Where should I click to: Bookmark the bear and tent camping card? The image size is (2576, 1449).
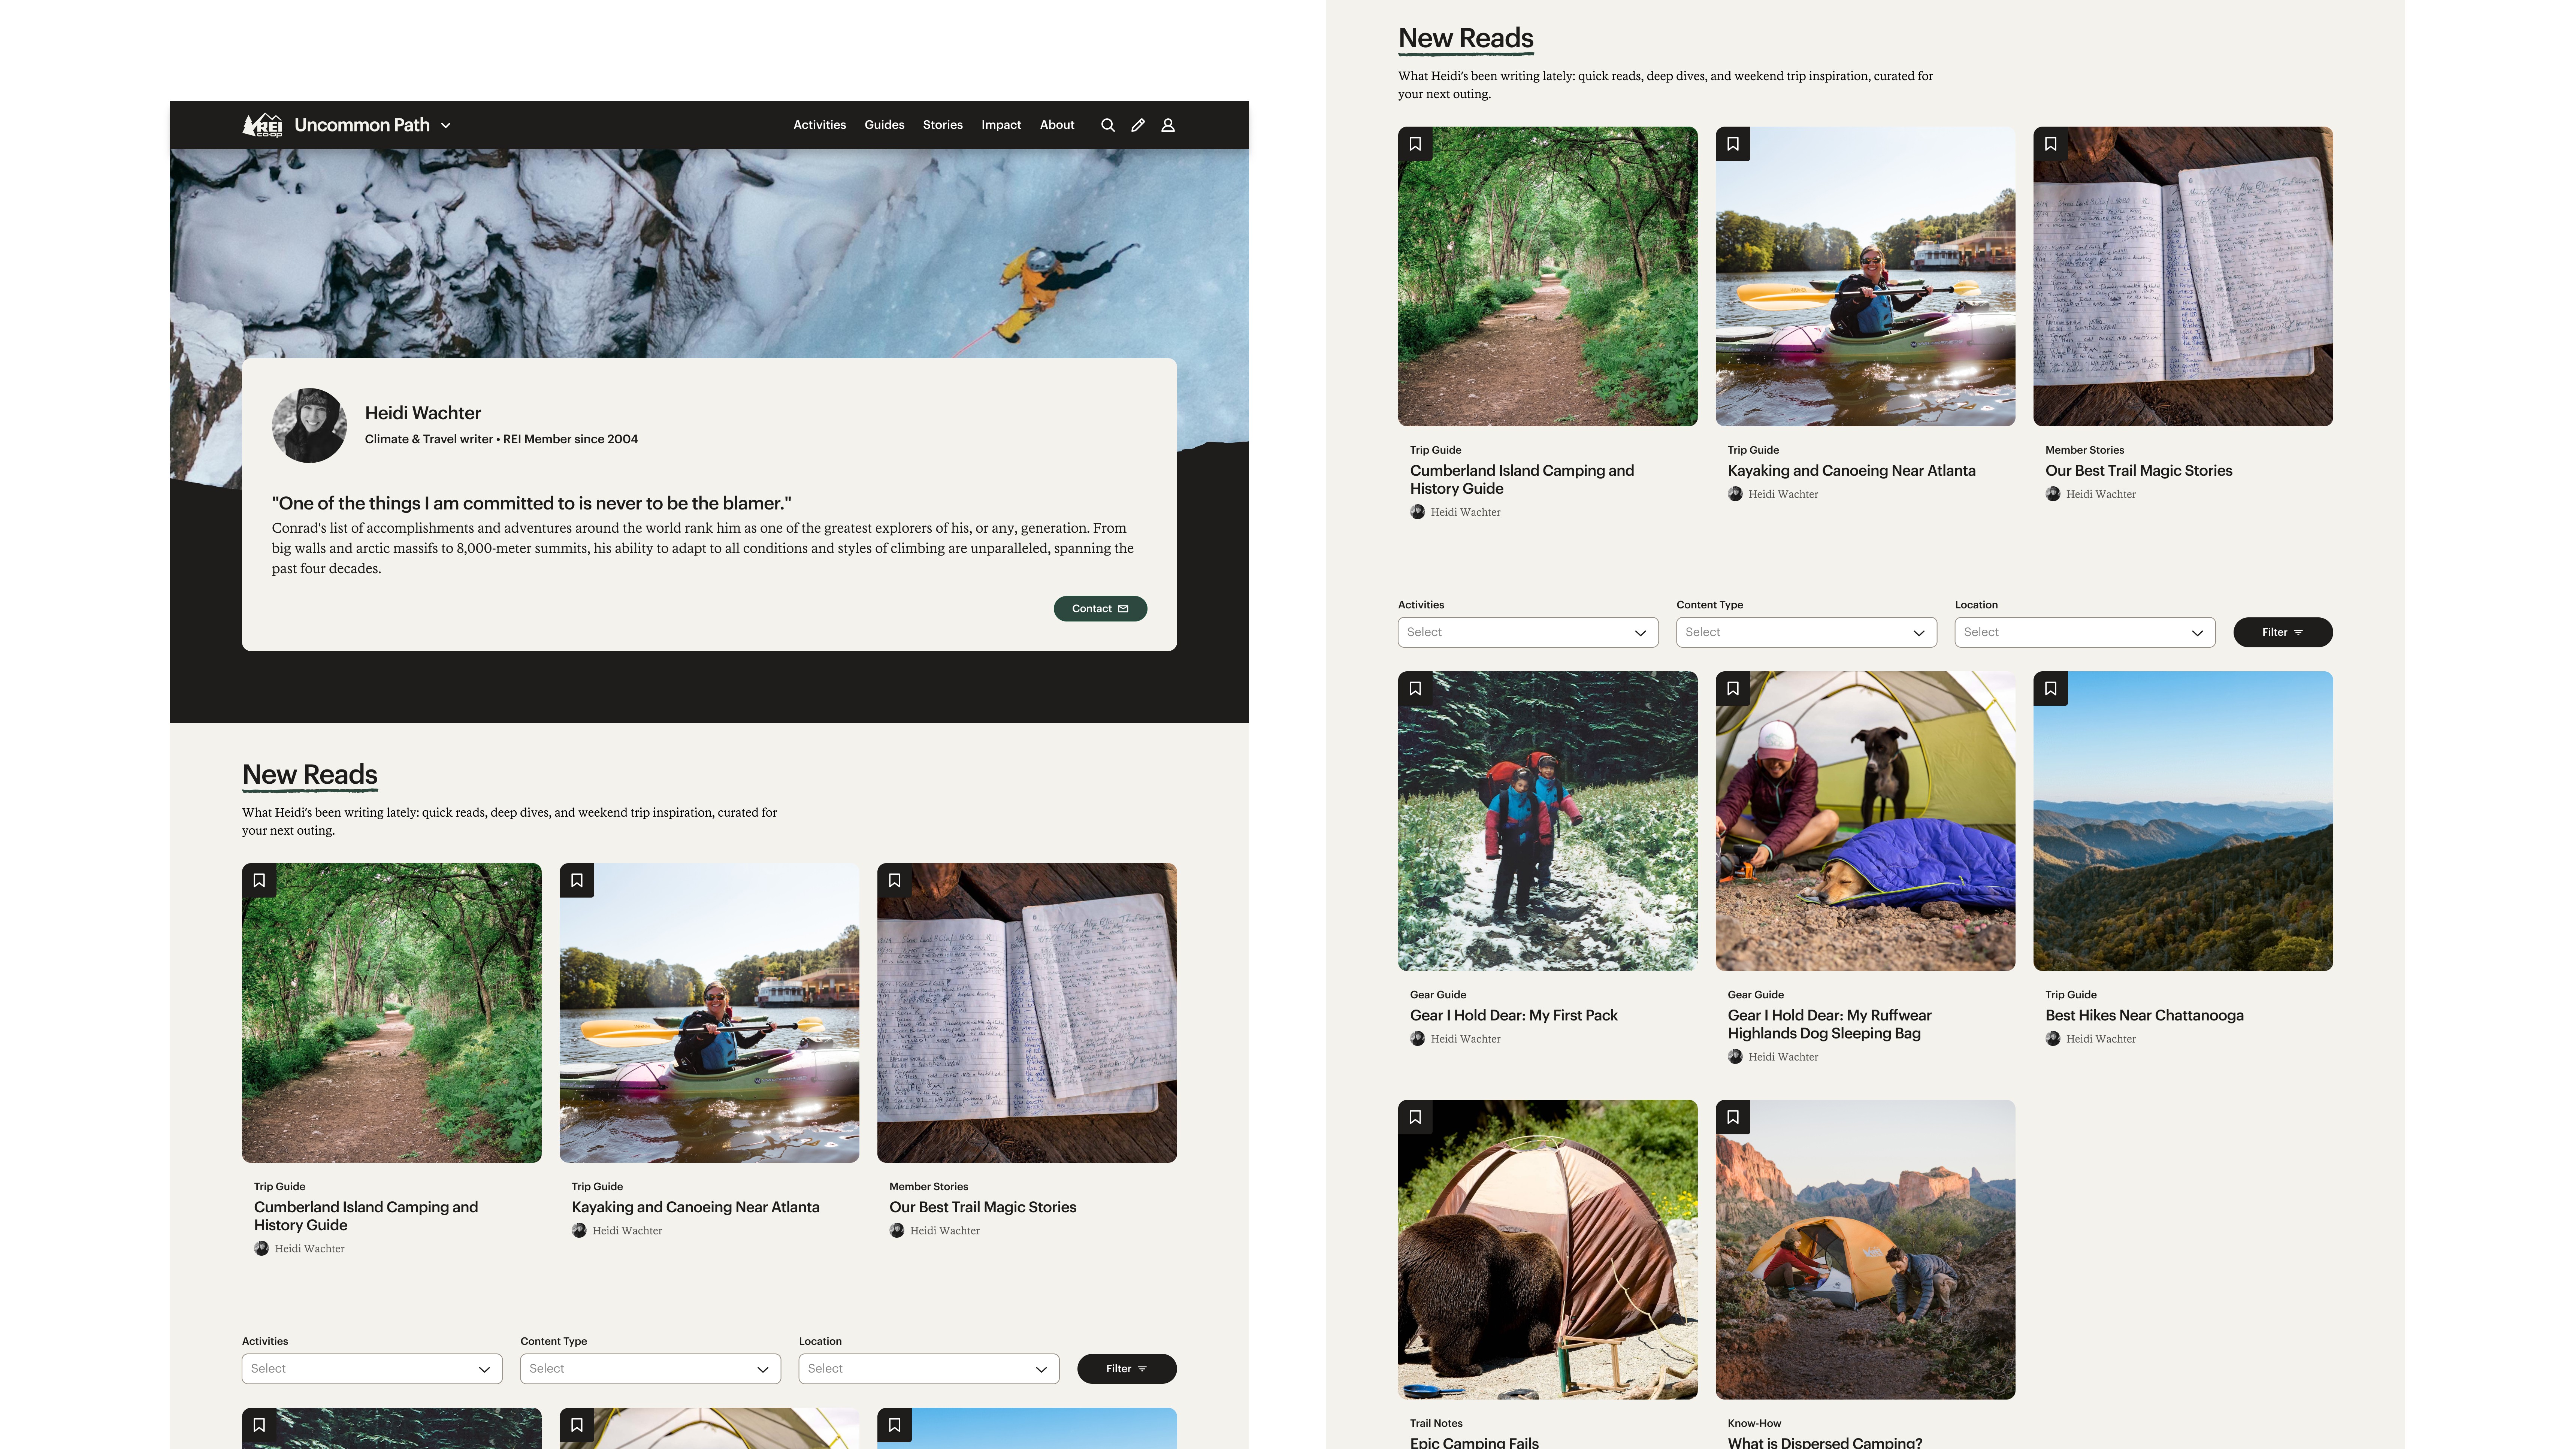tap(1415, 1117)
